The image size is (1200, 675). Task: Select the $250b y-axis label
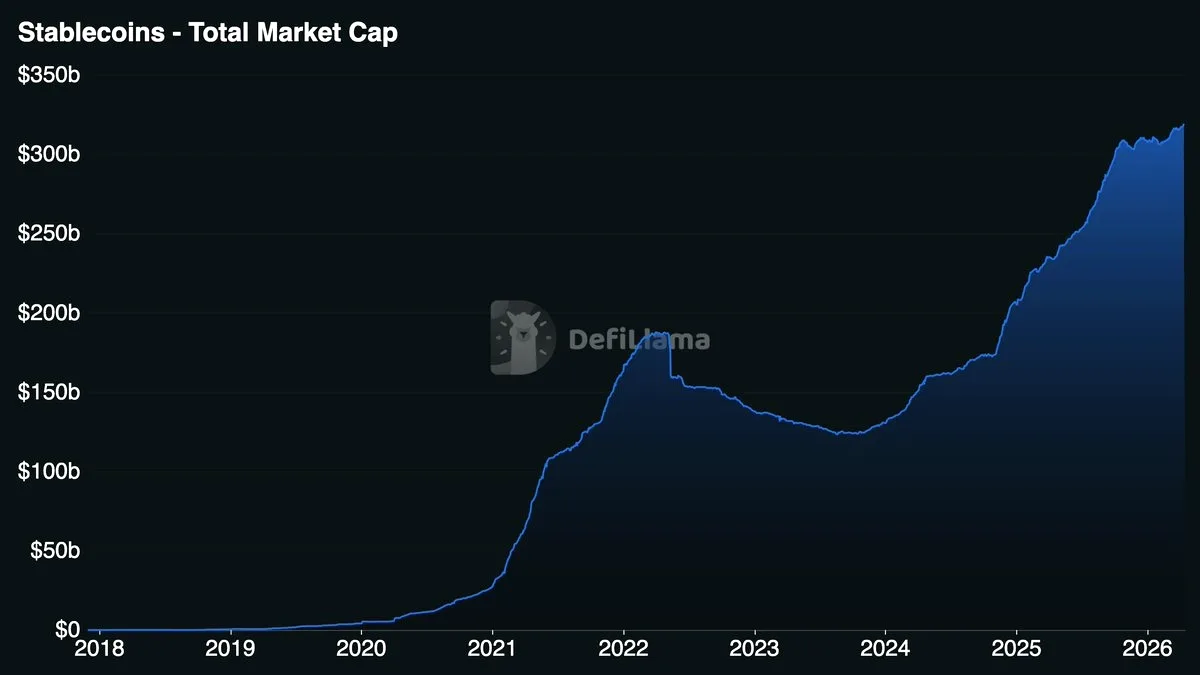tap(49, 234)
